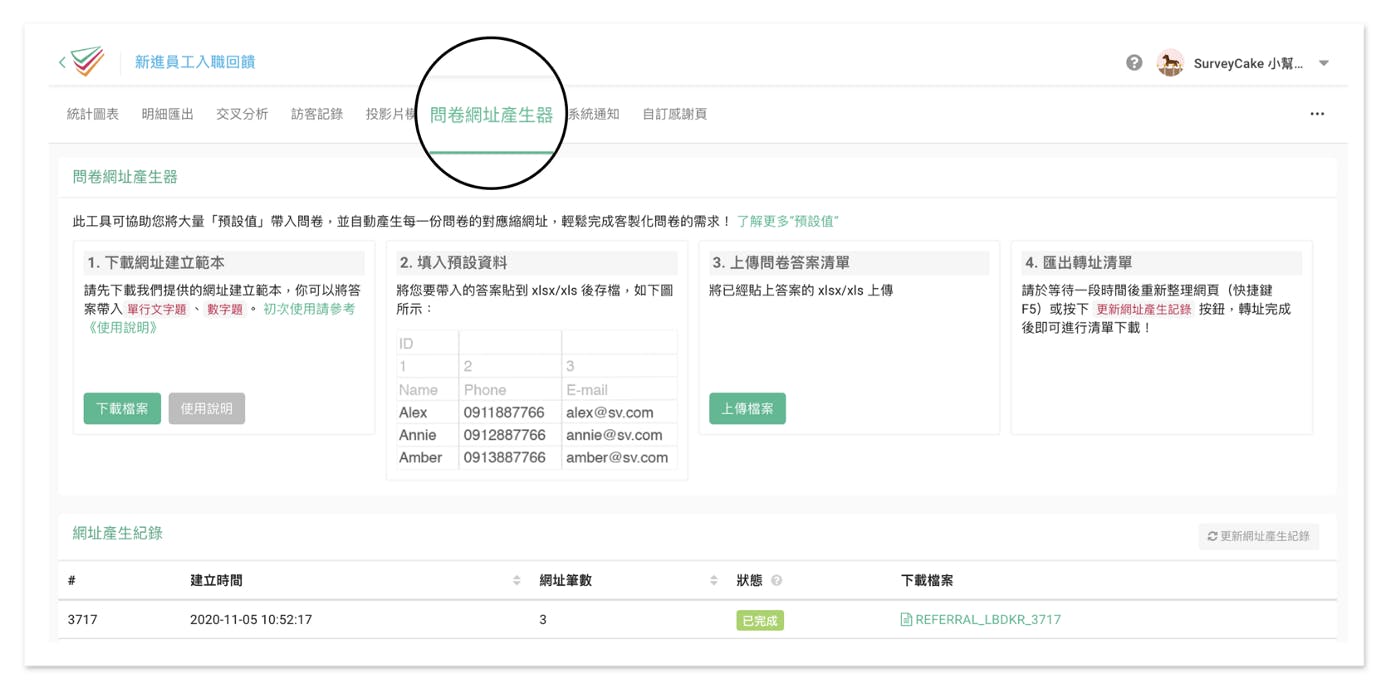Open the help question mark icon
1400x692 pixels.
click(1134, 63)
